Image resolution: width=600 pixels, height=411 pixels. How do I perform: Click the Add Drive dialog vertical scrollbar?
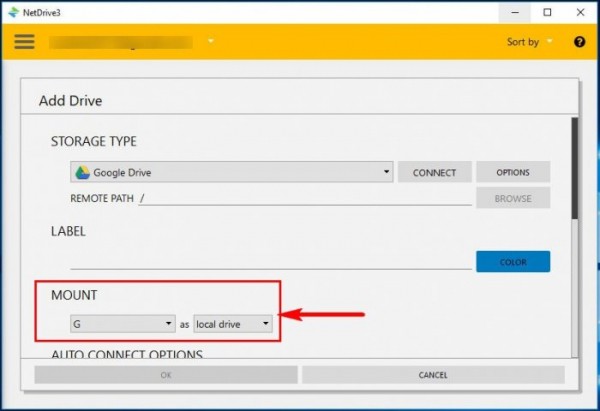tap(574, 168)
